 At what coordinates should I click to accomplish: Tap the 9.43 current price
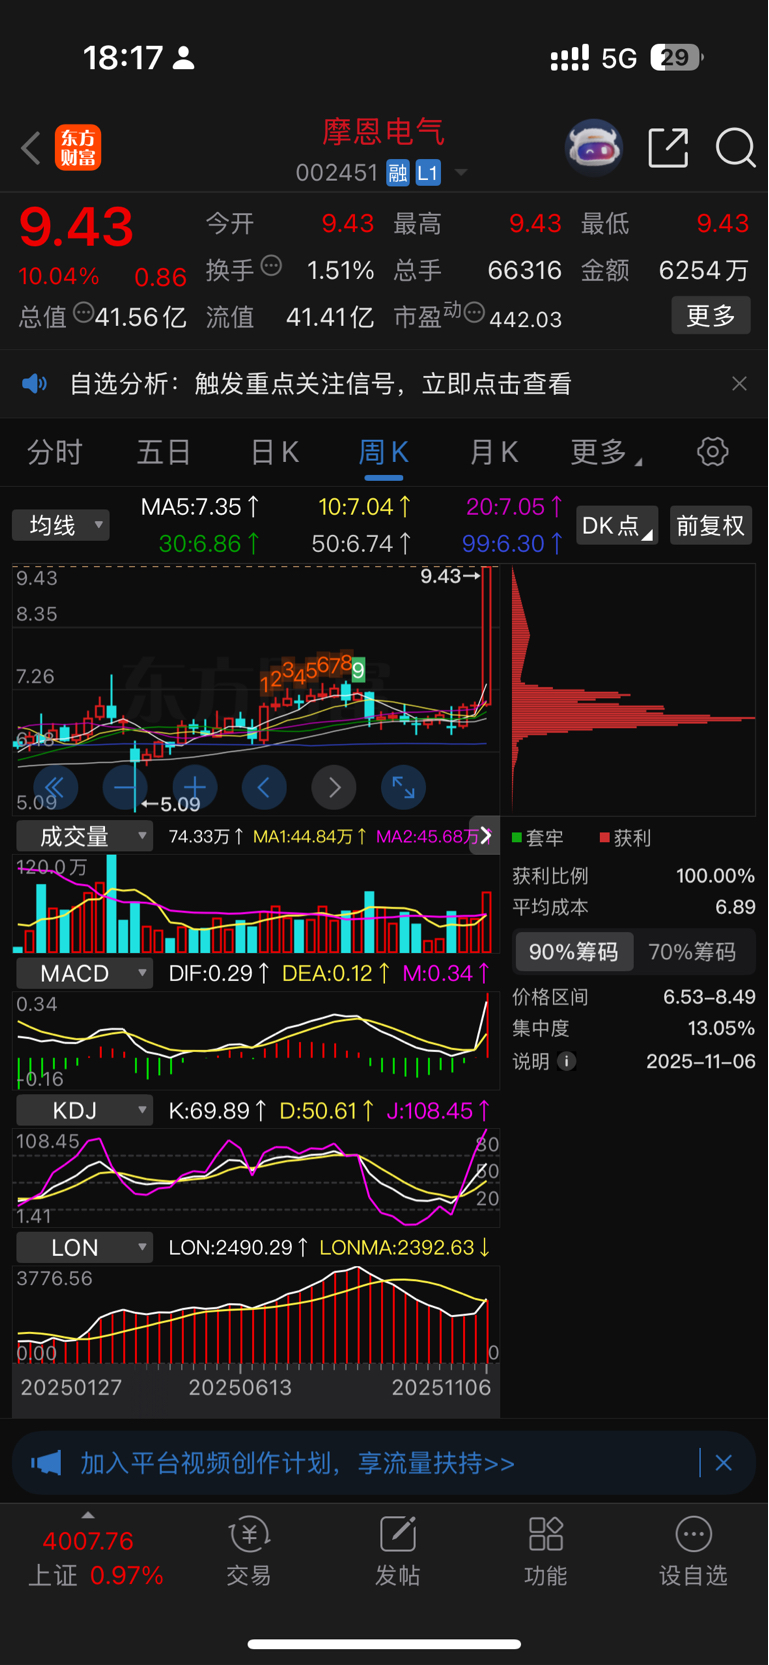tap(76, 227)
